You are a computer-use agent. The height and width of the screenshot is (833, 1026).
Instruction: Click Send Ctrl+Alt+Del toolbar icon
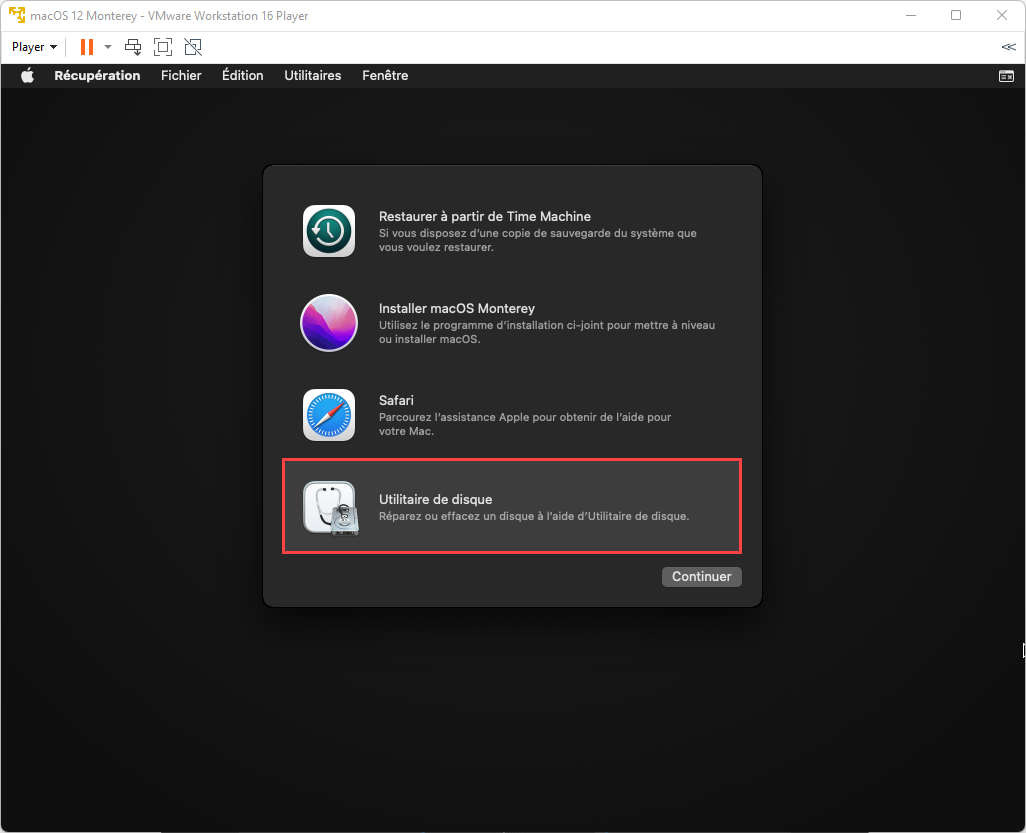coord(133,47)
